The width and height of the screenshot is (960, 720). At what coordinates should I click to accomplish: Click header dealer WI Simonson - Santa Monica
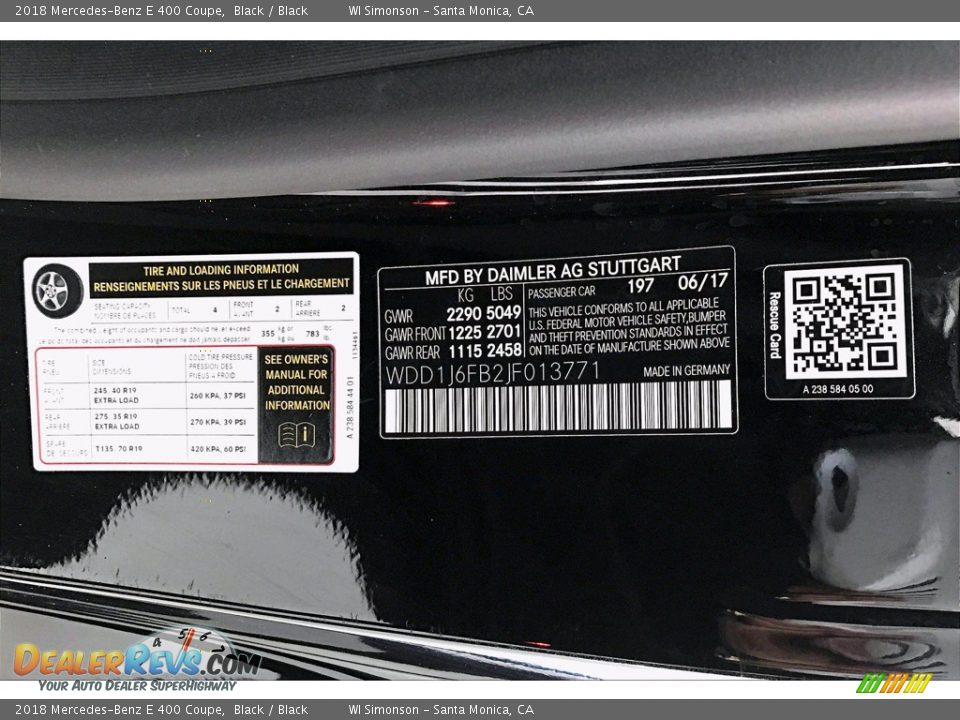coord(441,10)
